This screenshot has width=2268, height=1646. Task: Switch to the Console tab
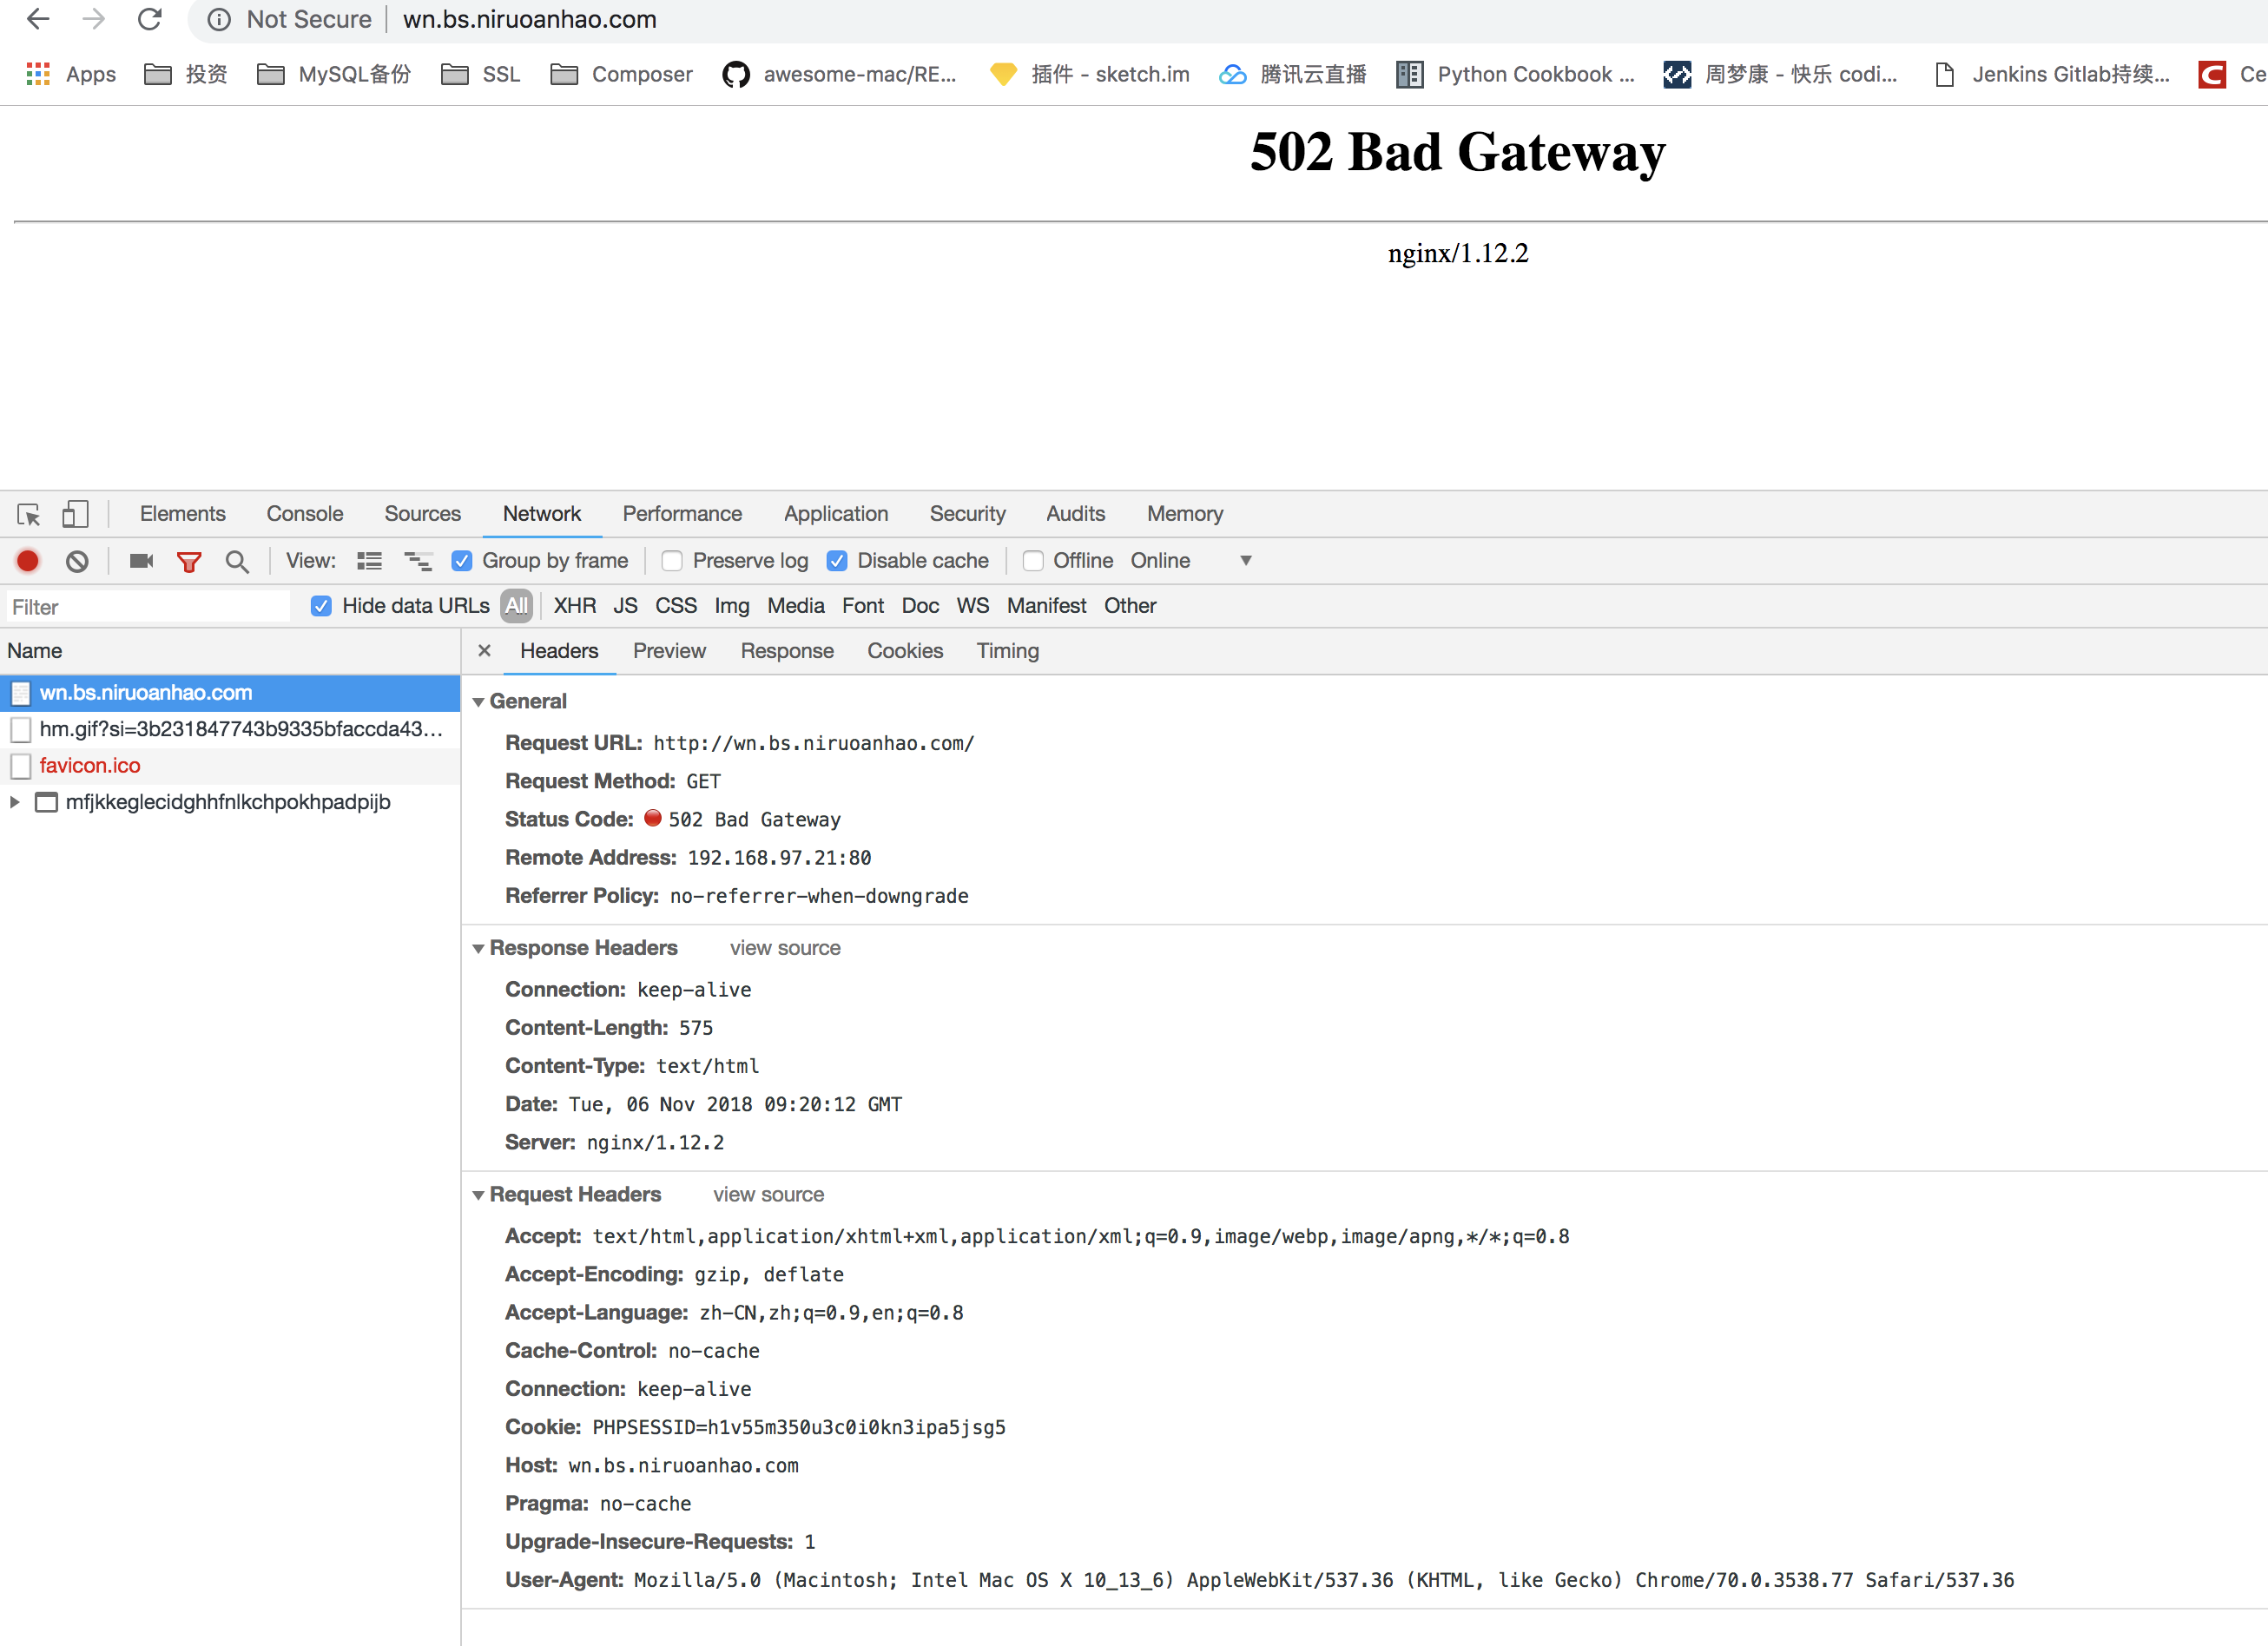304,513
